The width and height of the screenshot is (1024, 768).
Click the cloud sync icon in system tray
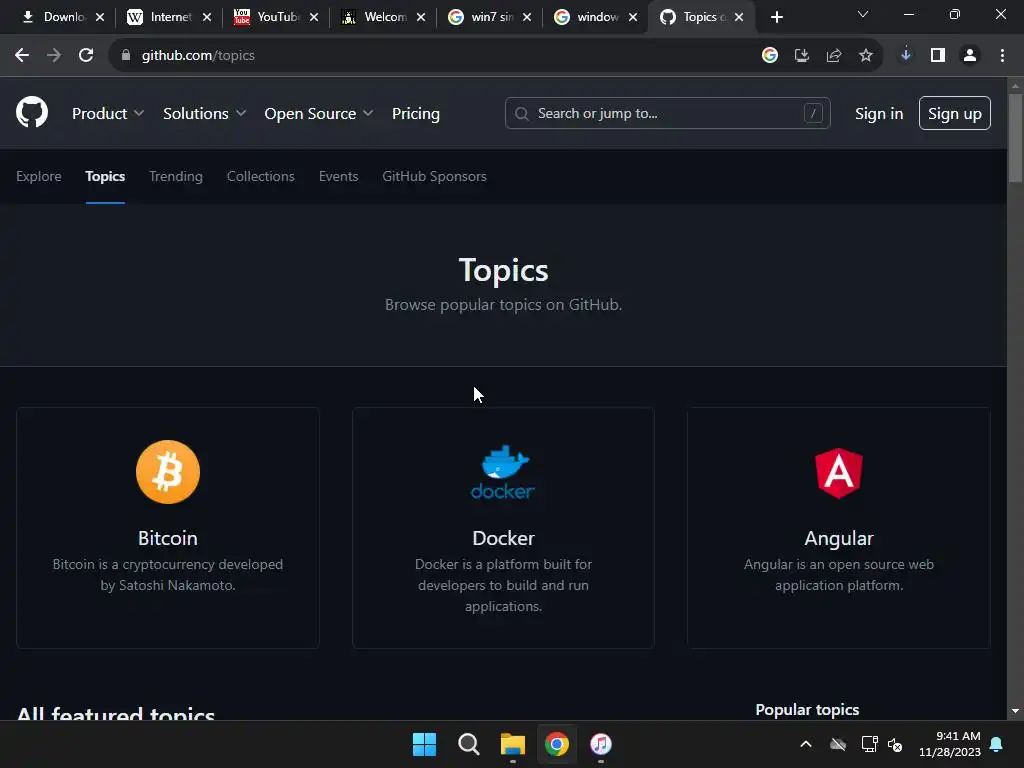(x=838, y=744)
